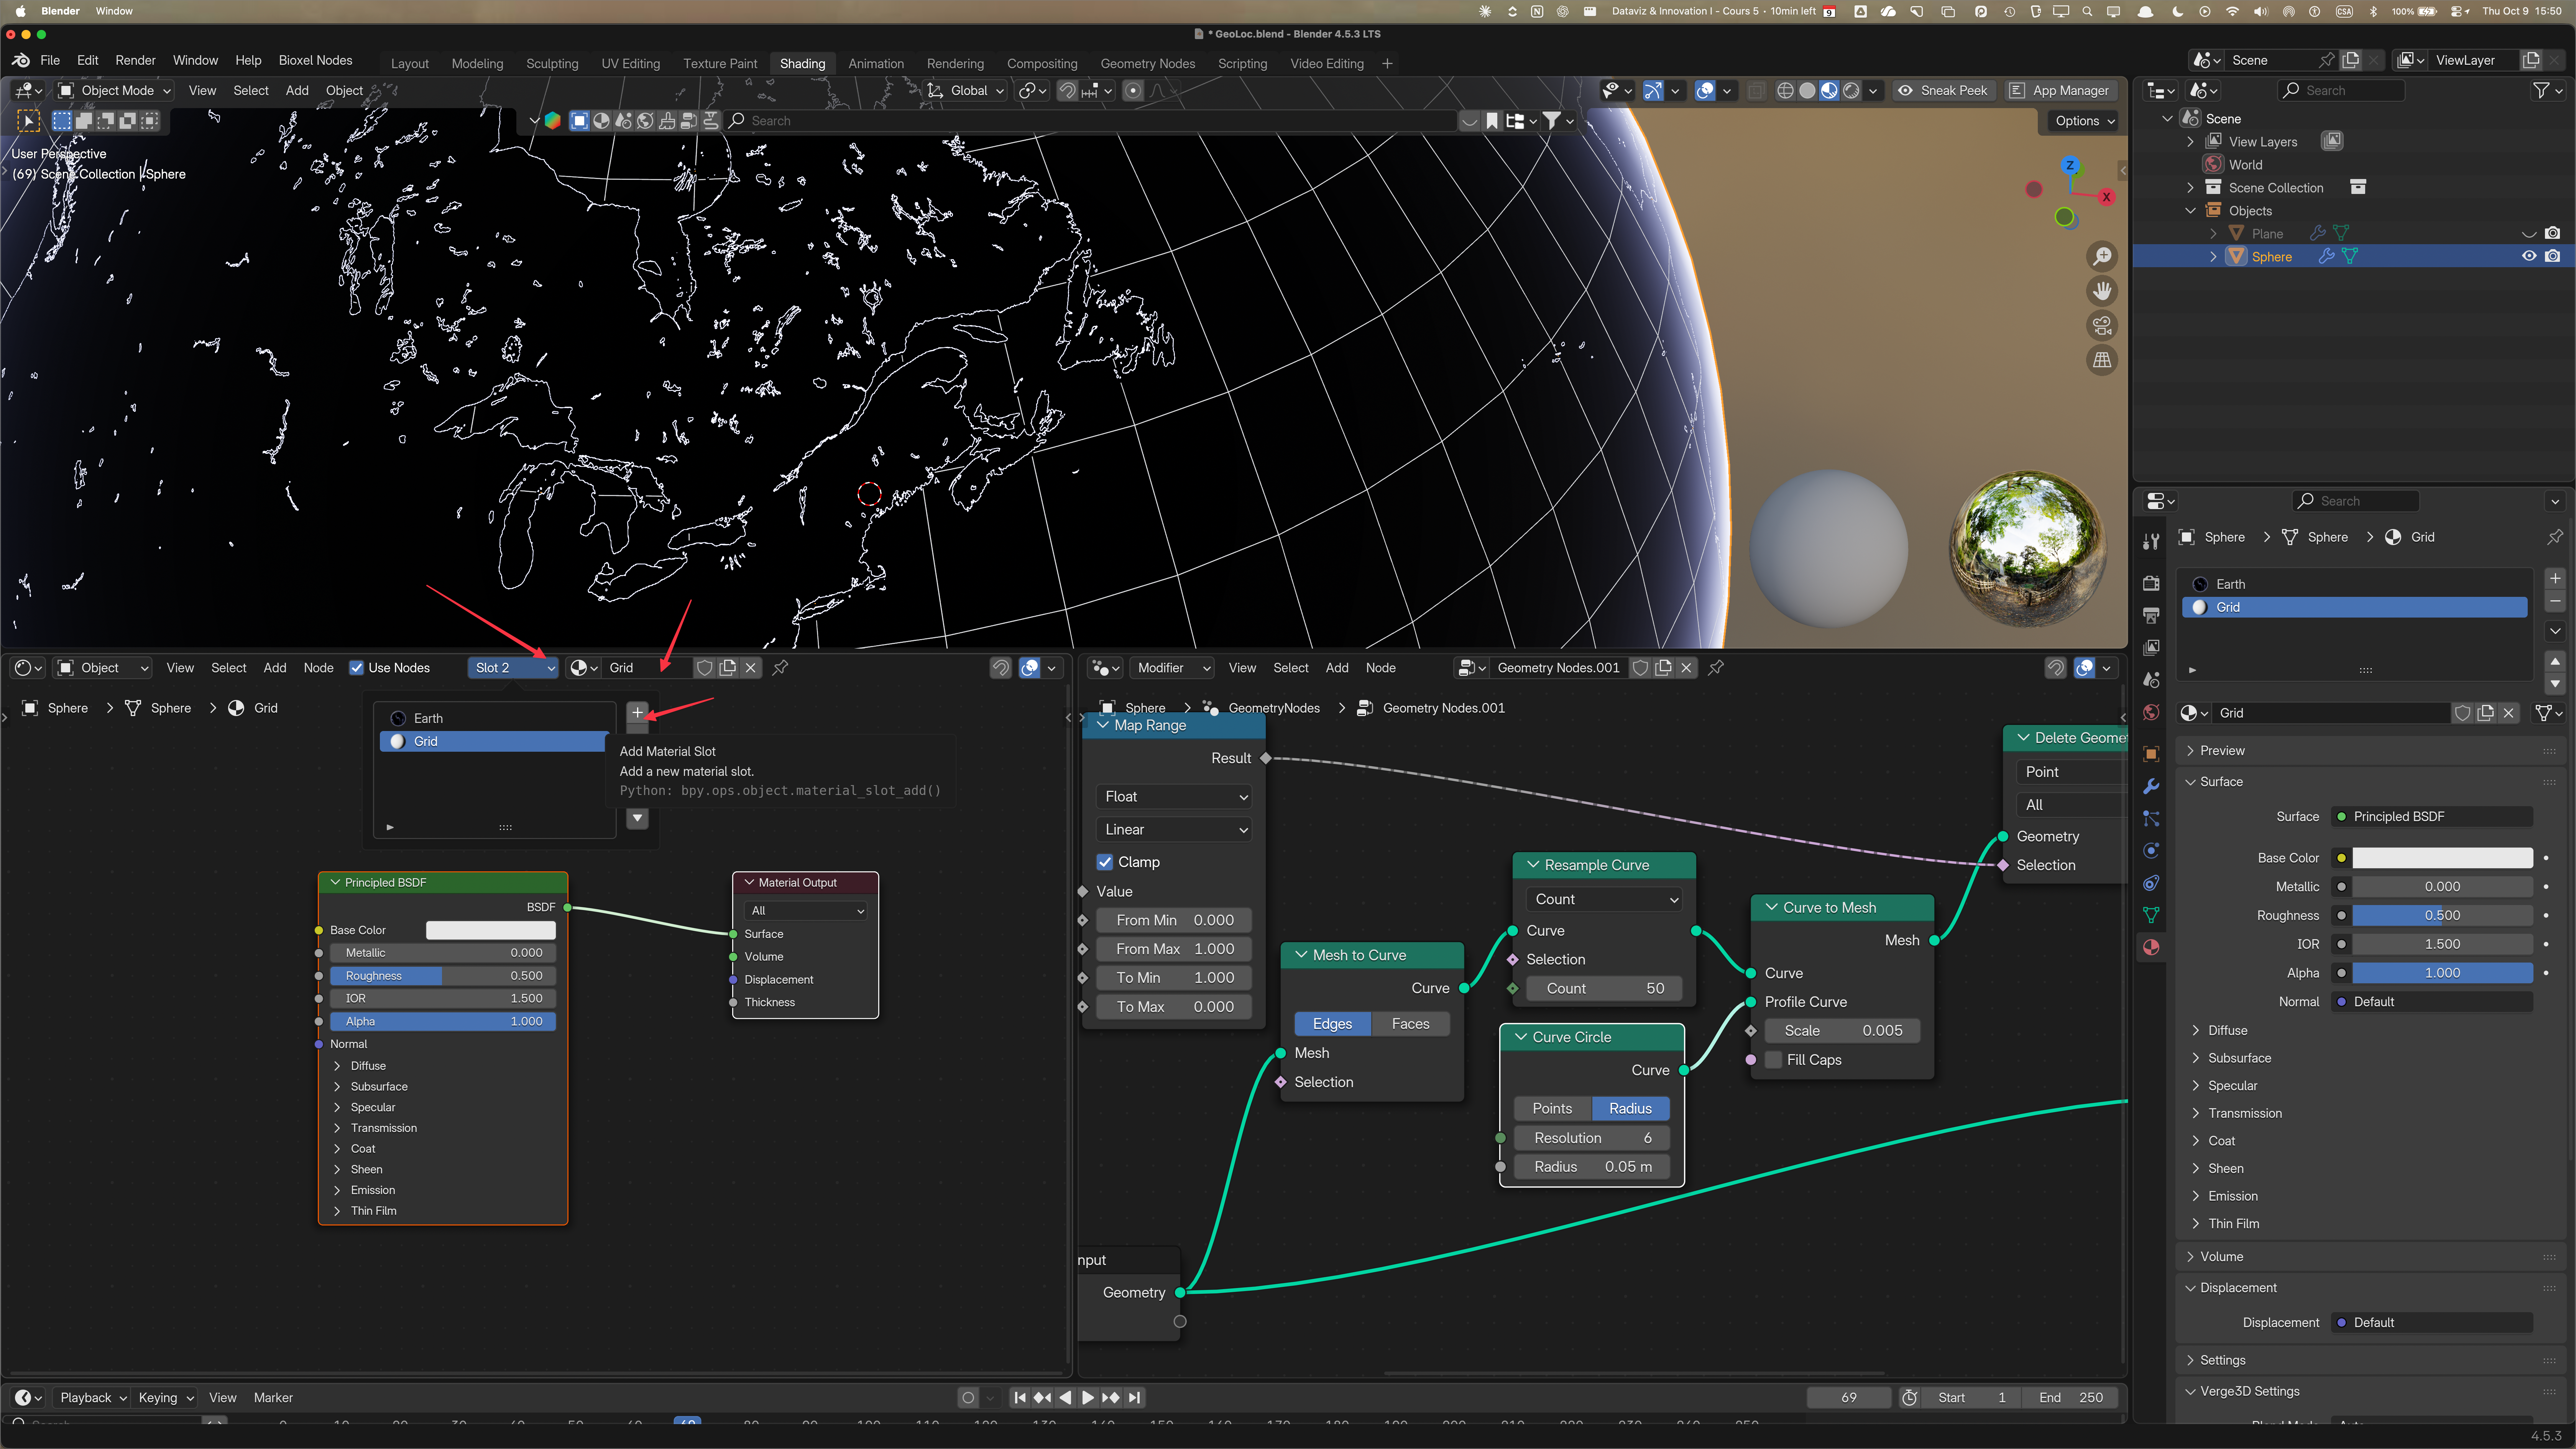Select rendered viewport shading
Viewport: 2576px width, 1449px height.
coord(1851,91)
